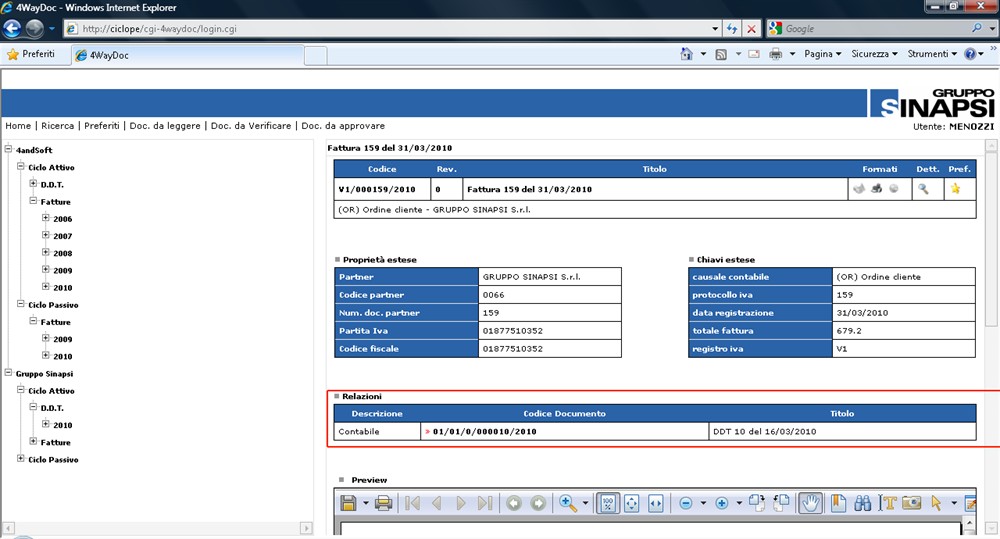The height and width of the screenshot is (539, 1000).
Task: Expand the 2010 node under 4andSoft Ciclo Attivo
Action: pos(46,287)
